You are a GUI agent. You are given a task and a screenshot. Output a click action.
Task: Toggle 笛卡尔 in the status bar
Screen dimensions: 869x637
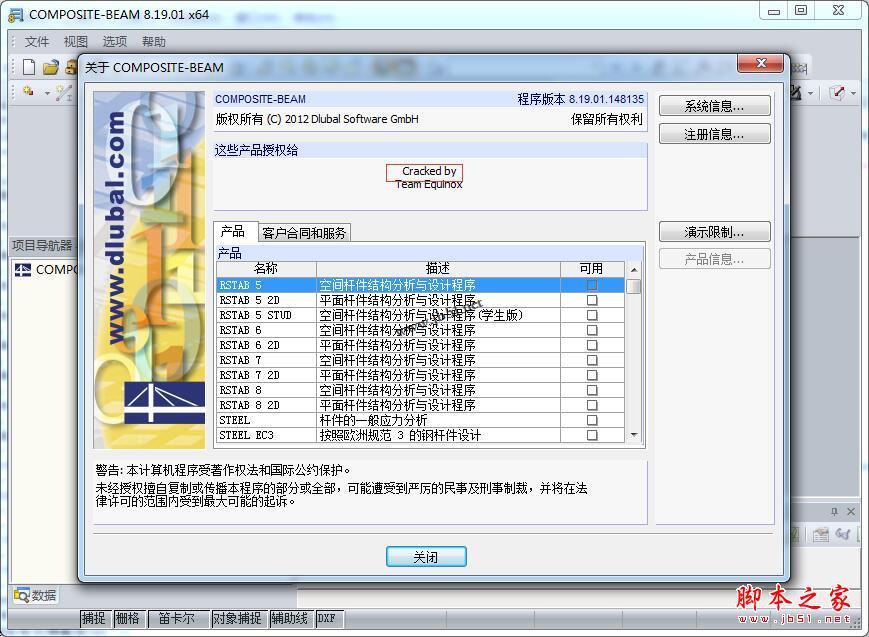(177, 618)
